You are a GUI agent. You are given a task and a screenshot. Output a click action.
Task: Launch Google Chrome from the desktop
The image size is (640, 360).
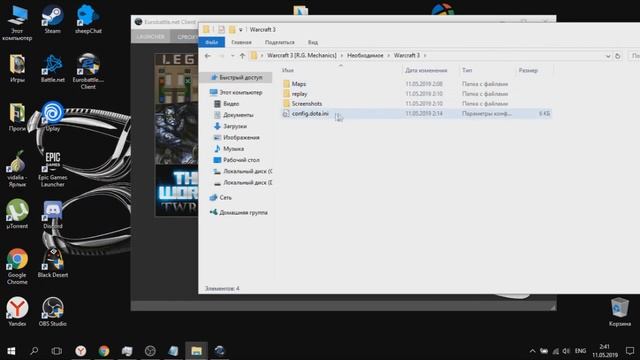click(17, 266)
